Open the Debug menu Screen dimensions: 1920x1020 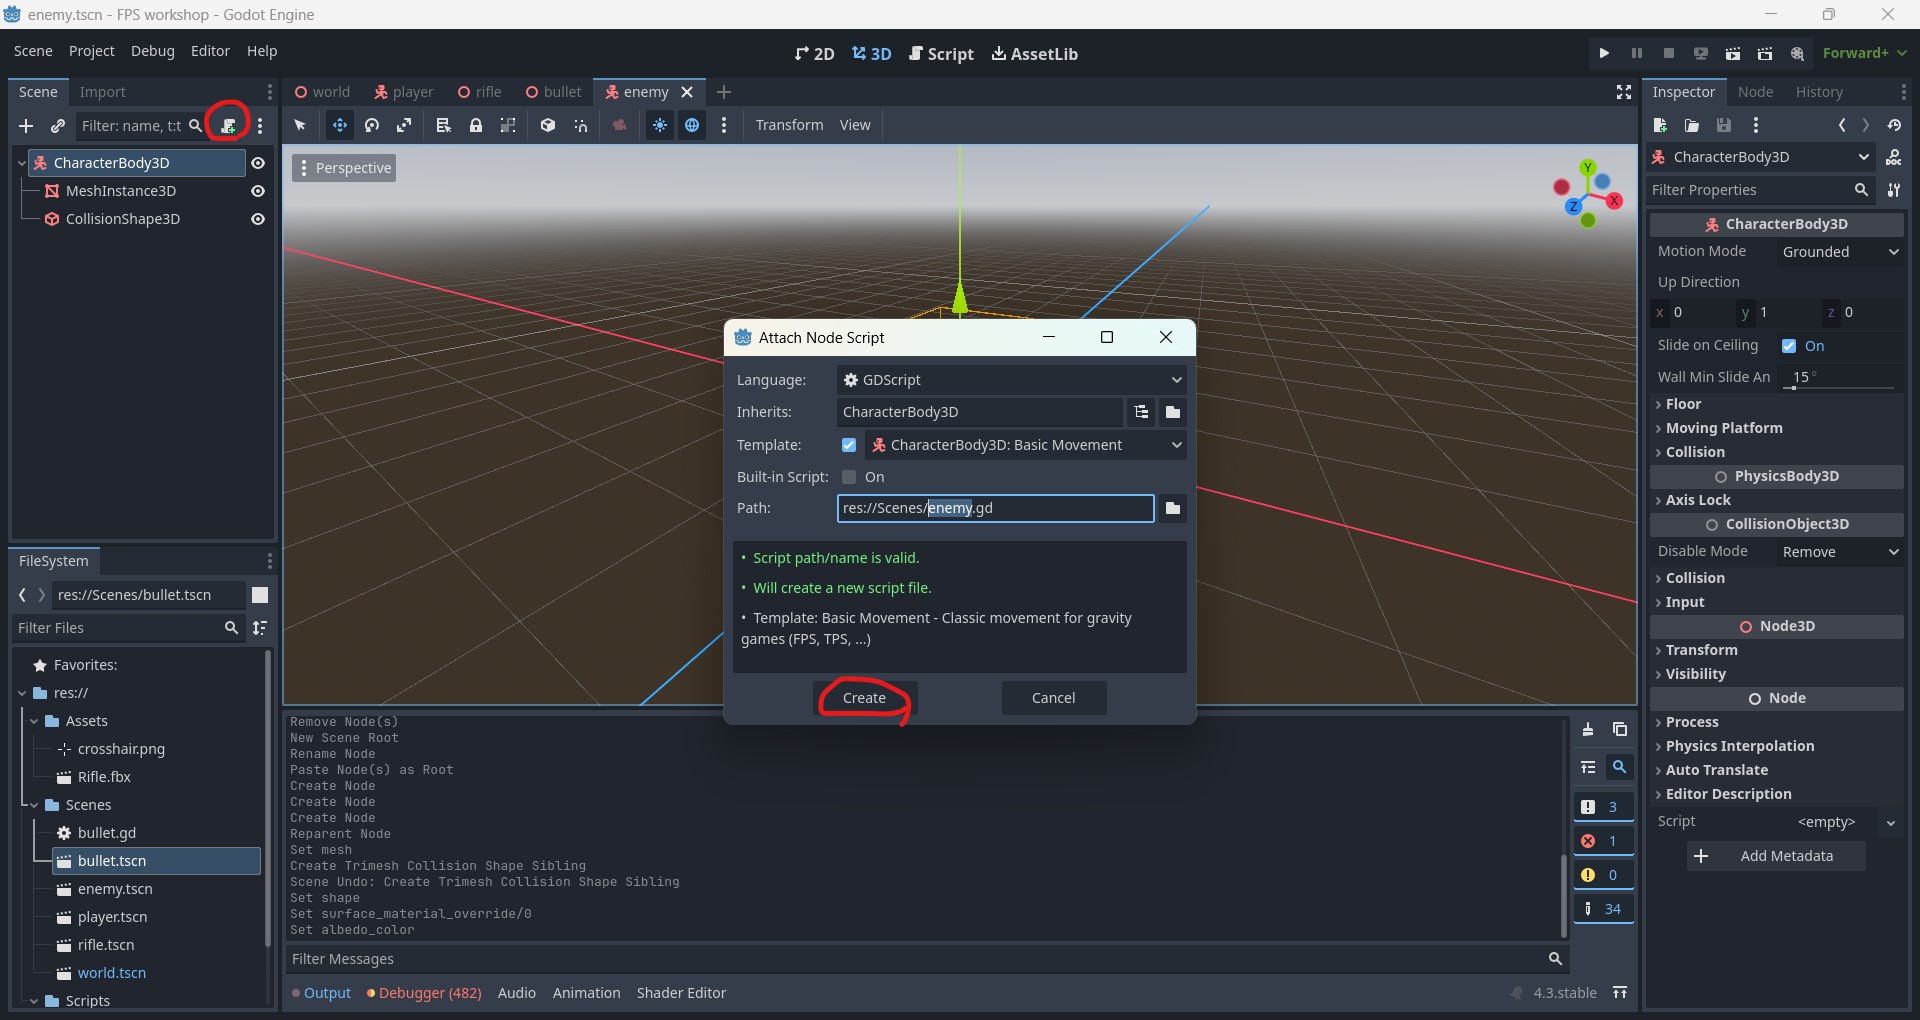[152, 51]
